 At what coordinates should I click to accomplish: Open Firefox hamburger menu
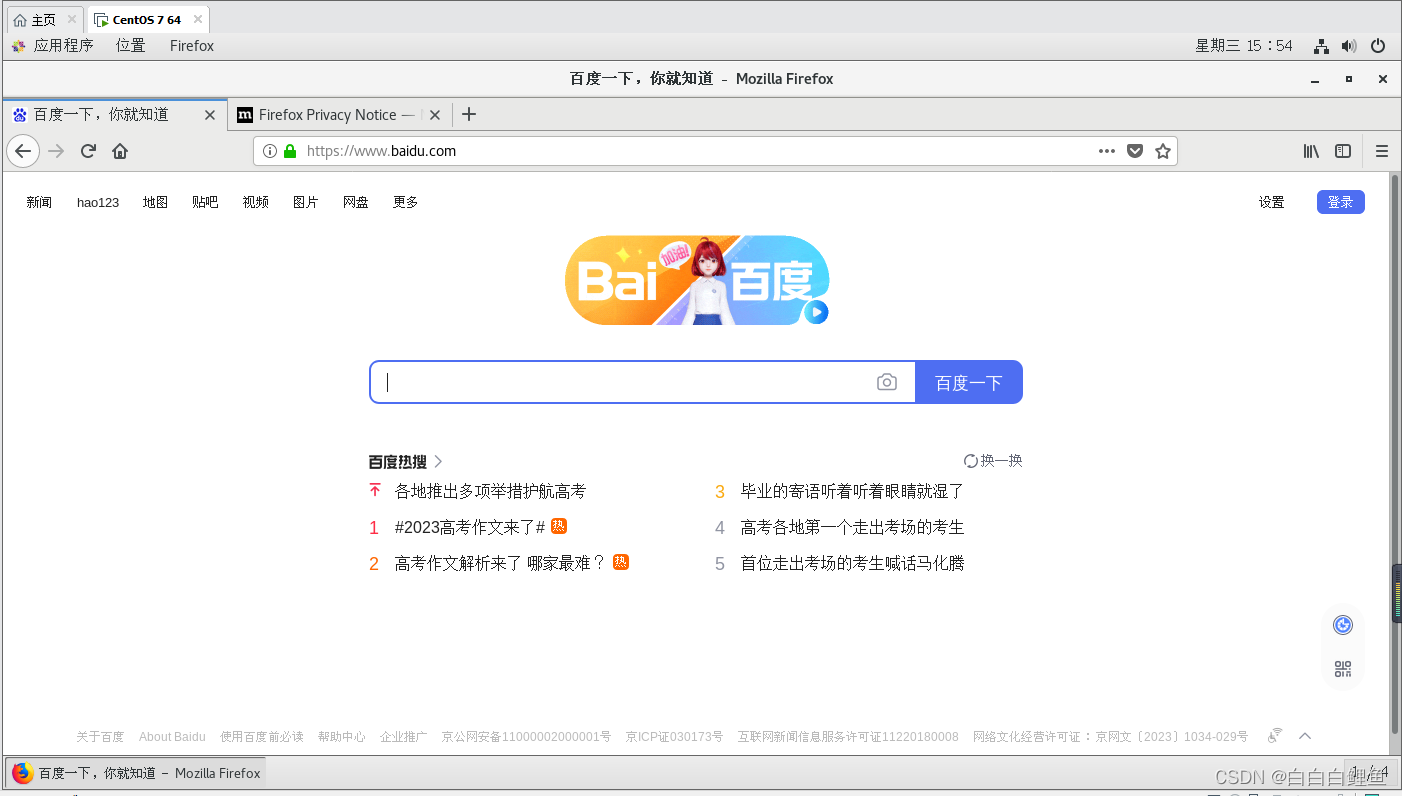point(1382,151)
